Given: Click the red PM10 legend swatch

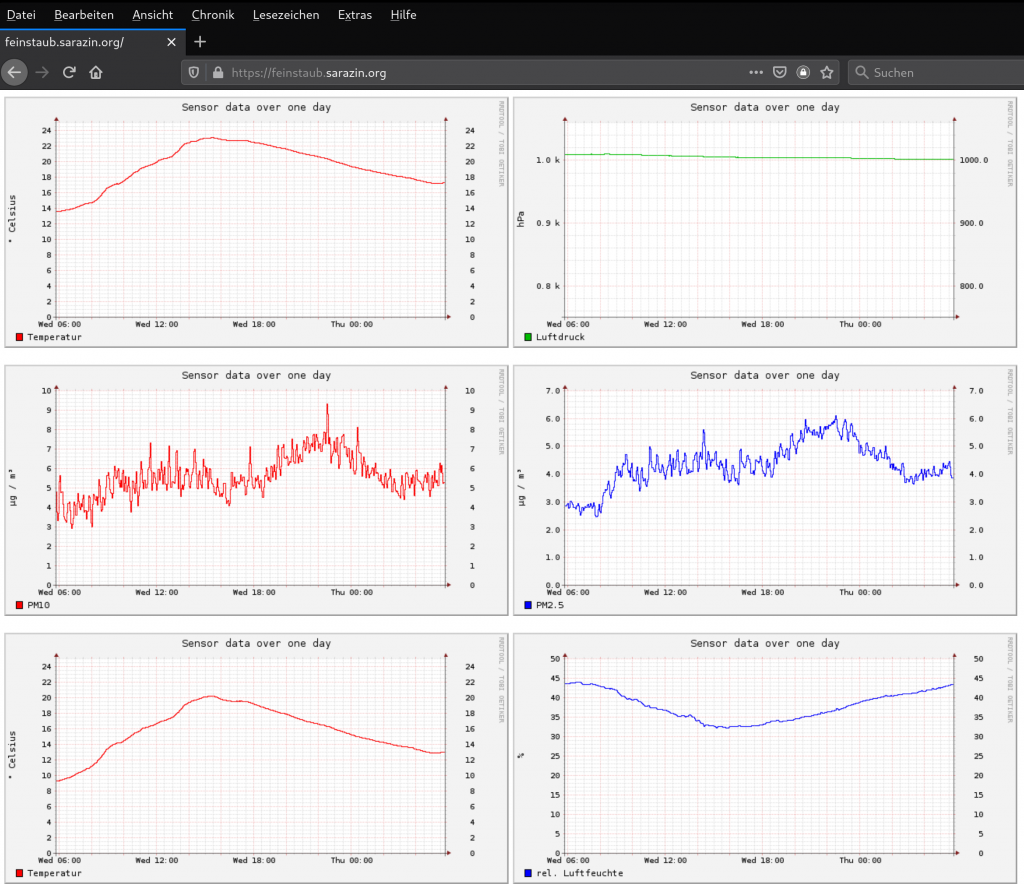Looking at the screenshot, I should coord(19,605).
